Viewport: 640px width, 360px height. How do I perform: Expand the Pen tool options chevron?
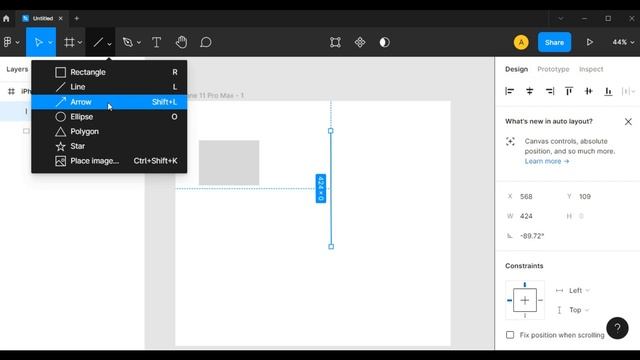[x=139, y=42]
